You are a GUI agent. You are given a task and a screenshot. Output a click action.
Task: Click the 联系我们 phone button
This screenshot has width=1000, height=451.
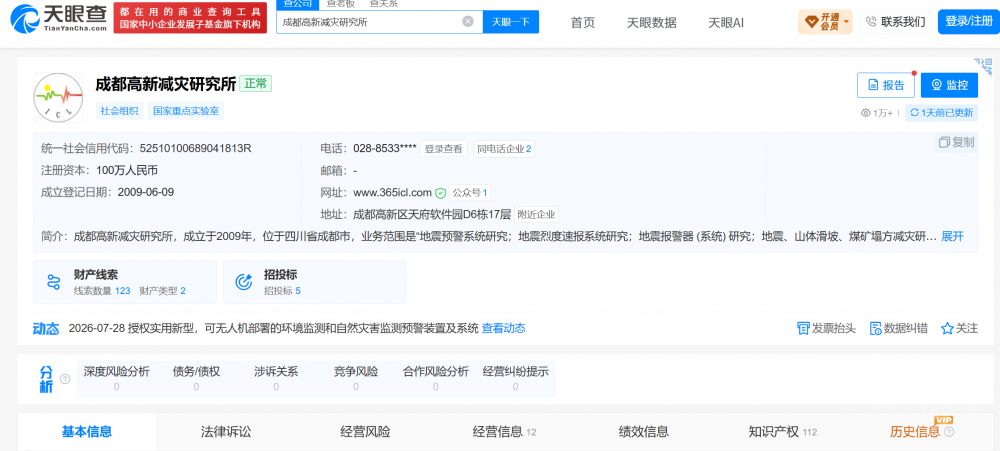tap(895, 22)
